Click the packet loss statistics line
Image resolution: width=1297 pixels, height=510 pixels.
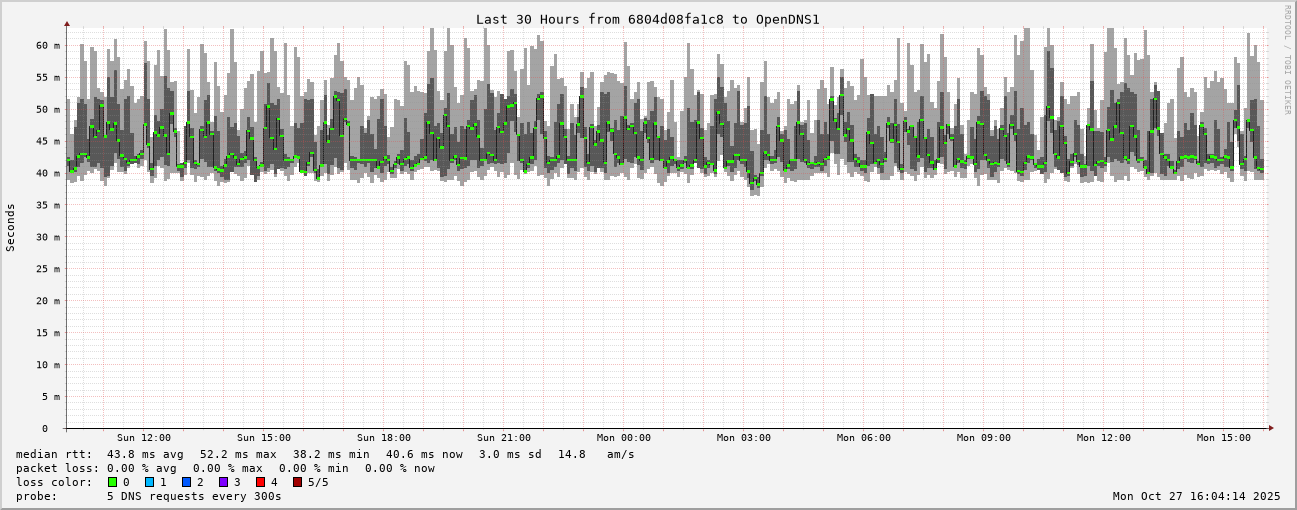pyautogui.click(x=225, y=468)
